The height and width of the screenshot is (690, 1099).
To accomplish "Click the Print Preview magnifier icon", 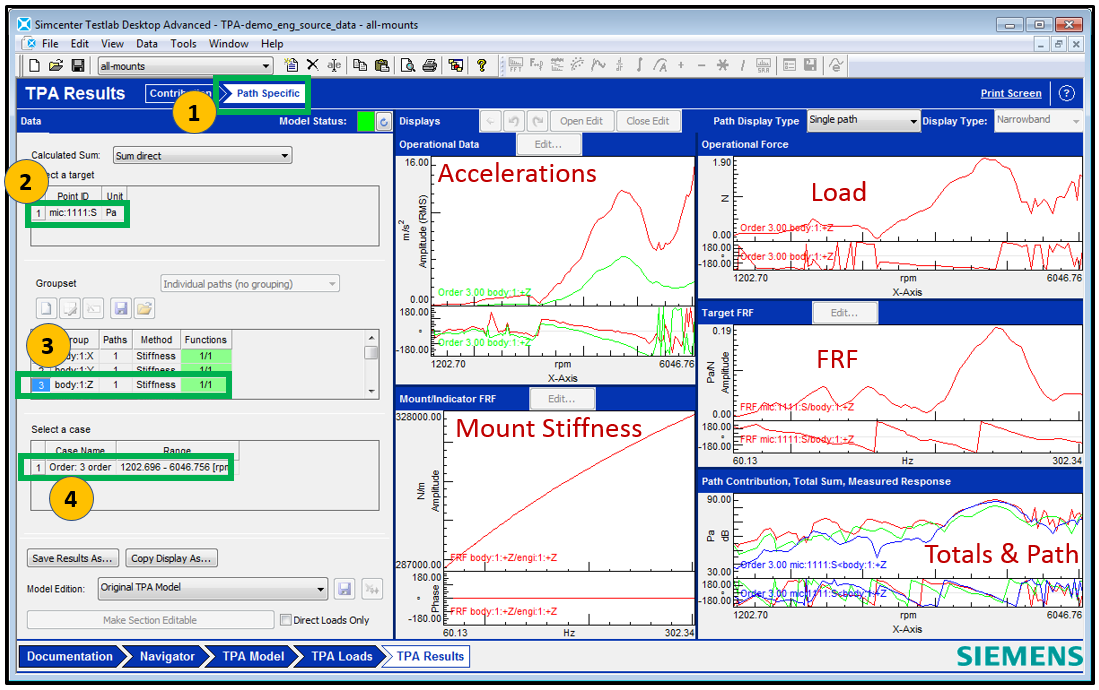I will coord(407,65).
